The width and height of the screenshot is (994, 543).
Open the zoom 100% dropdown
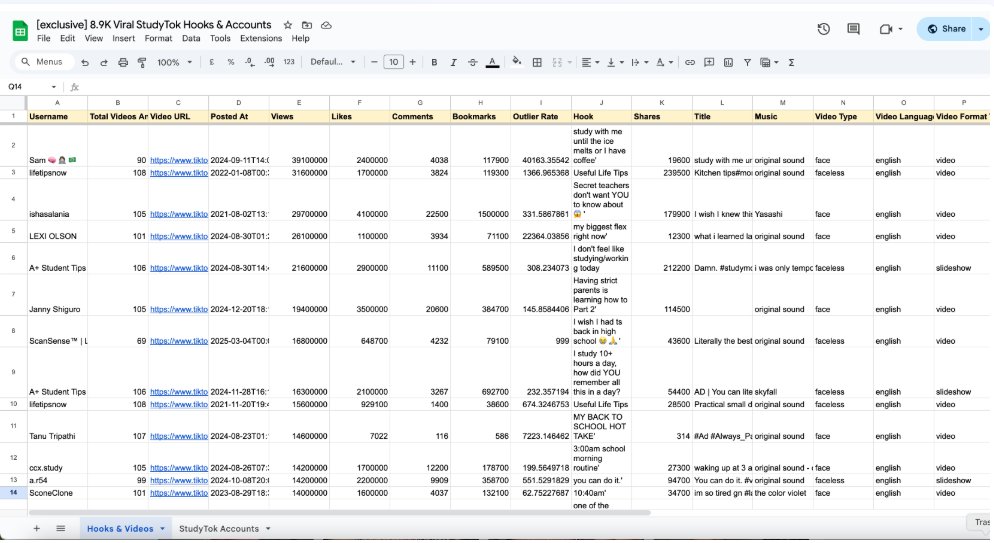tap(174, 62)
